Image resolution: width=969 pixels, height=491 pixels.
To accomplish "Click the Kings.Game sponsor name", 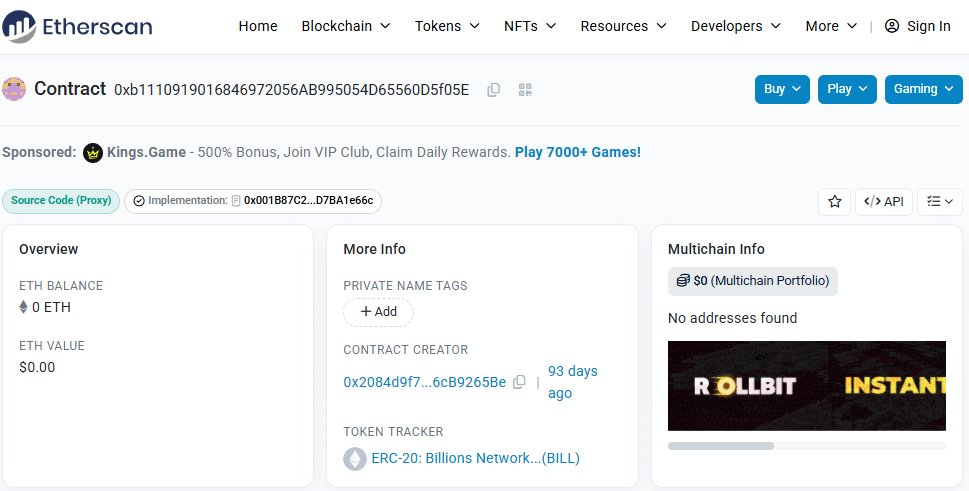I will point(146,153).
